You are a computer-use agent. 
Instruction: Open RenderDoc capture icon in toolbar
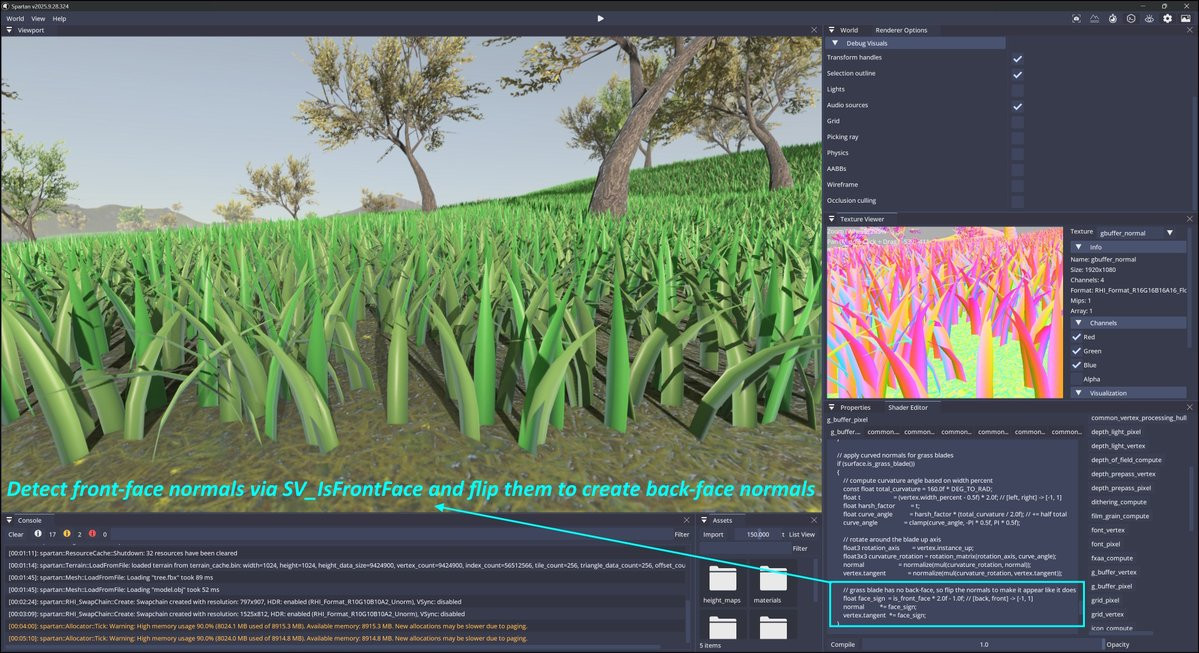coord(1076,18)
